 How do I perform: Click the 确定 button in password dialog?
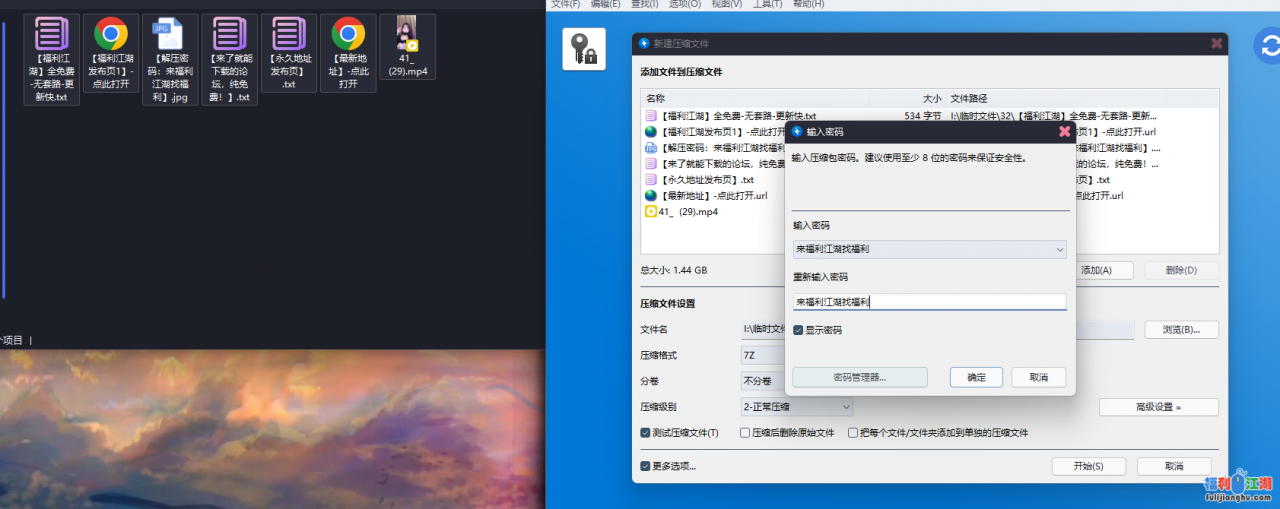point(976,377)
